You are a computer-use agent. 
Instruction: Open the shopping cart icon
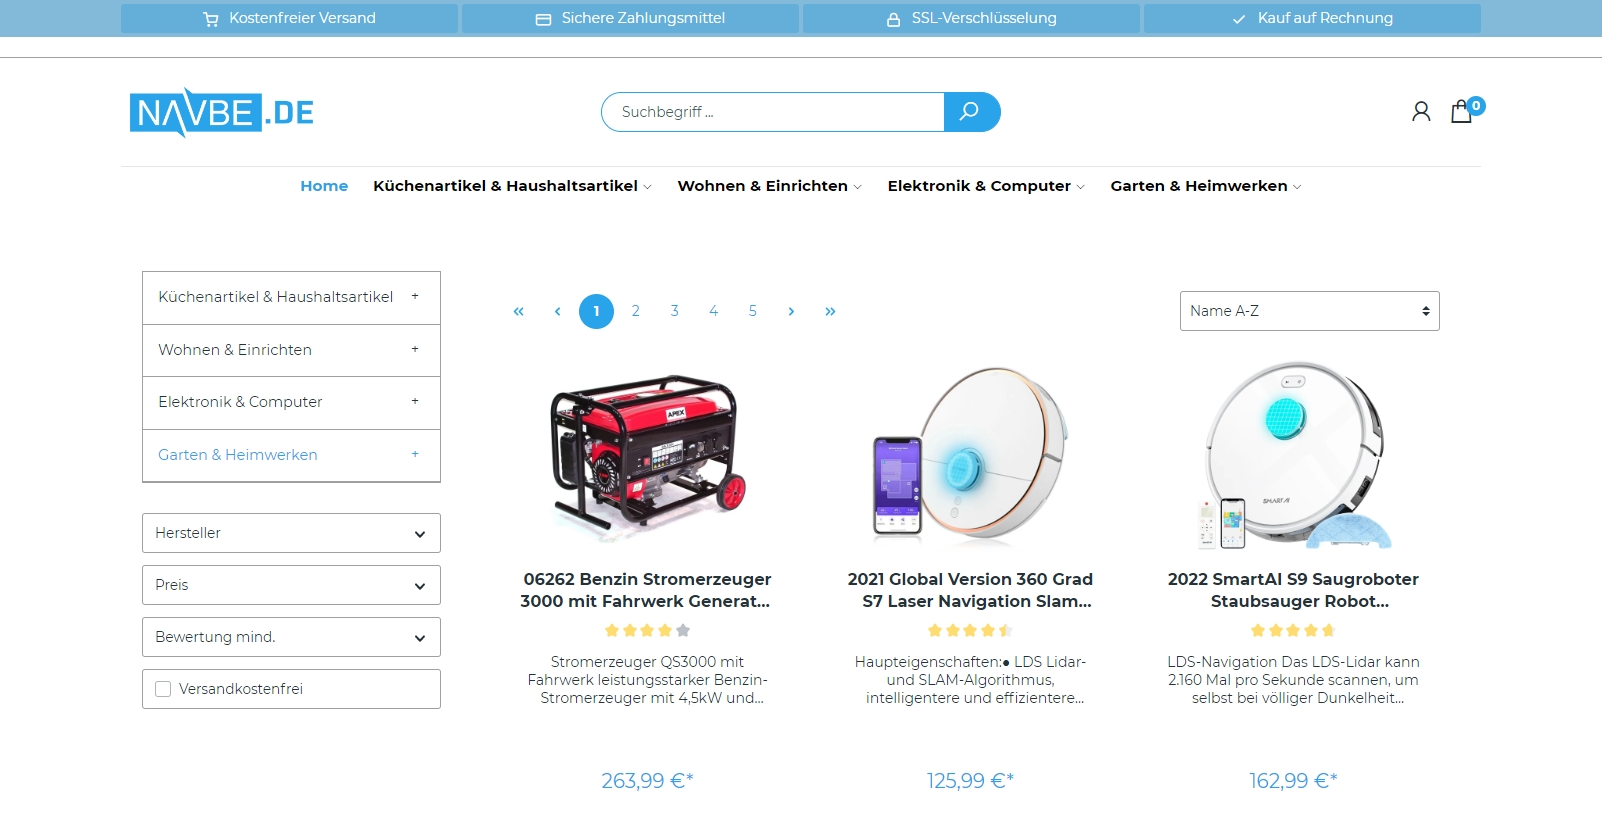pyautogui.click(x=1462, y=111)
